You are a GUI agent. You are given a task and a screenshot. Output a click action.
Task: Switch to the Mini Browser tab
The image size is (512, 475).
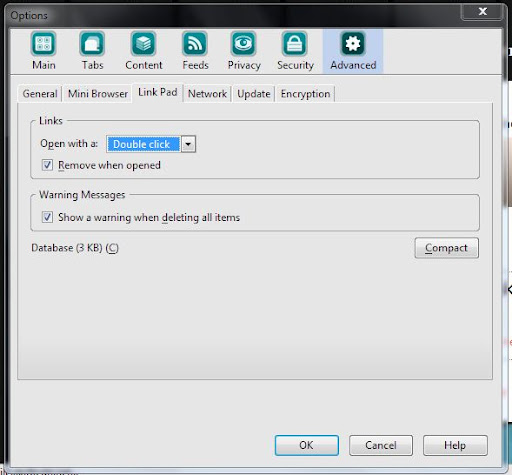[98, 94]
